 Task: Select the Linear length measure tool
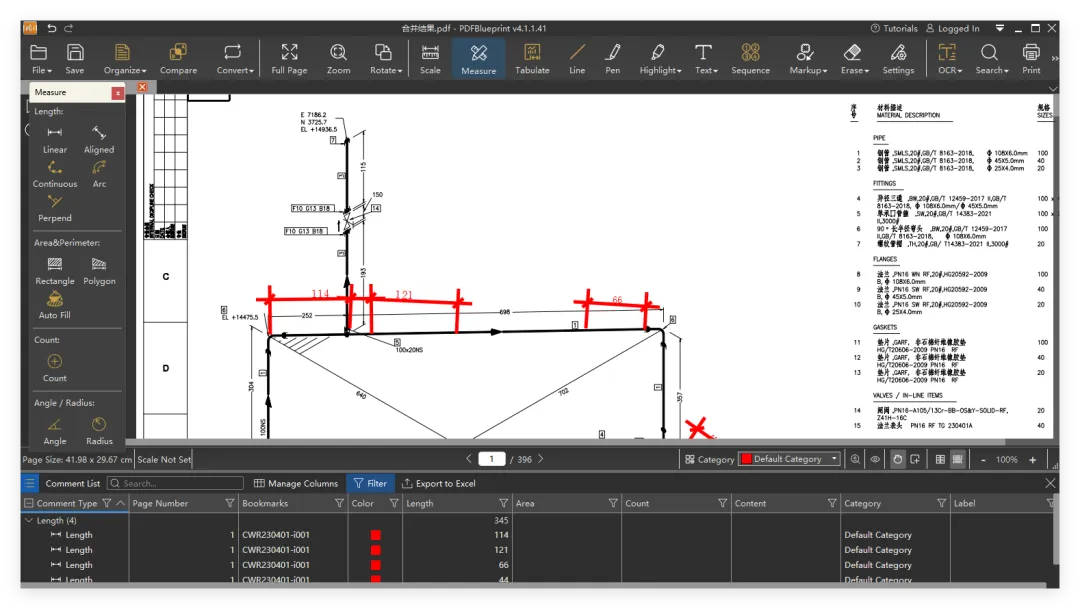click(x=54, y=139)
